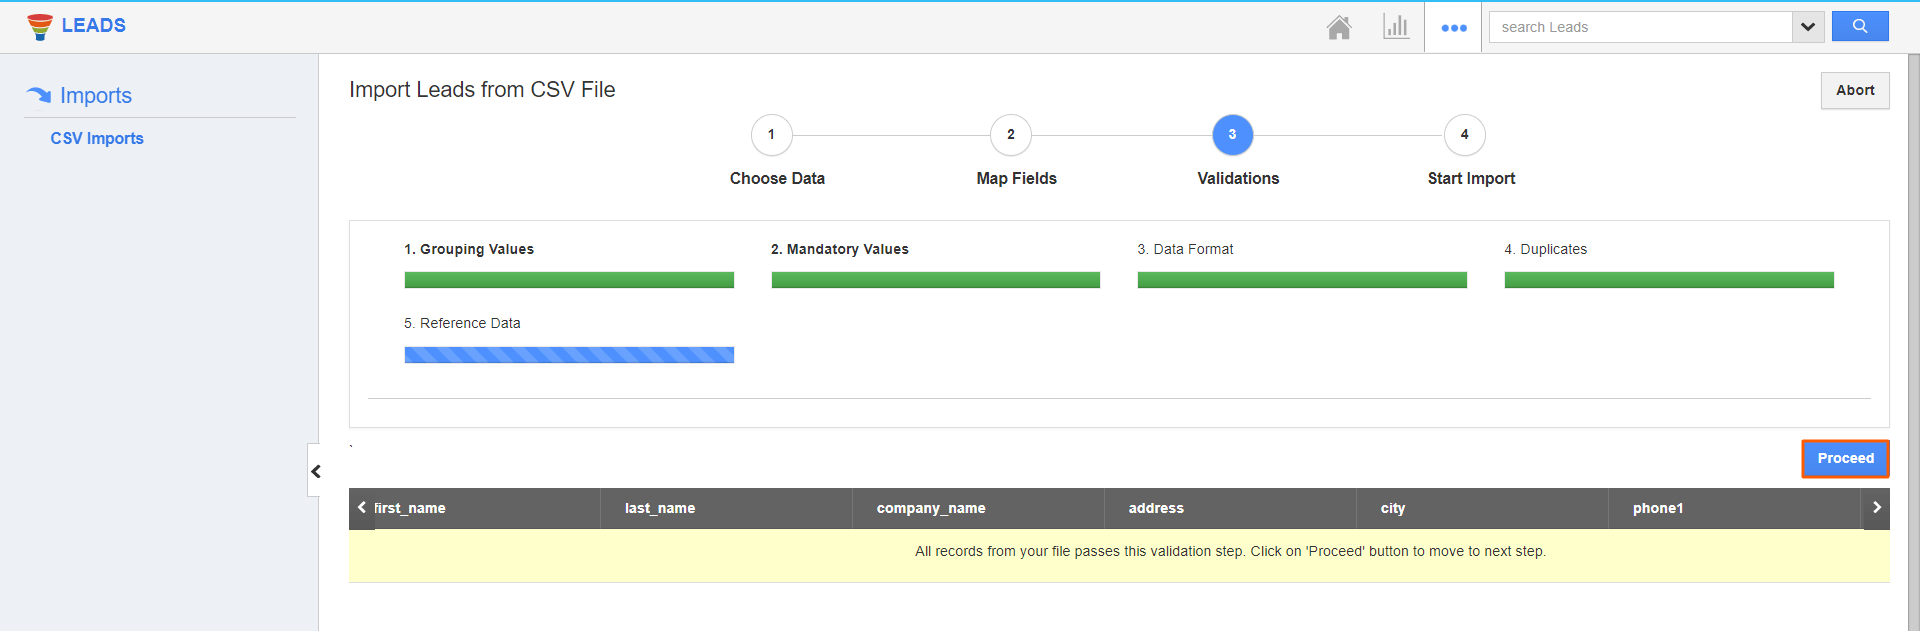Click the Leads funnel logo icon
1920x631 pixels.
click(x=40, y=26)
